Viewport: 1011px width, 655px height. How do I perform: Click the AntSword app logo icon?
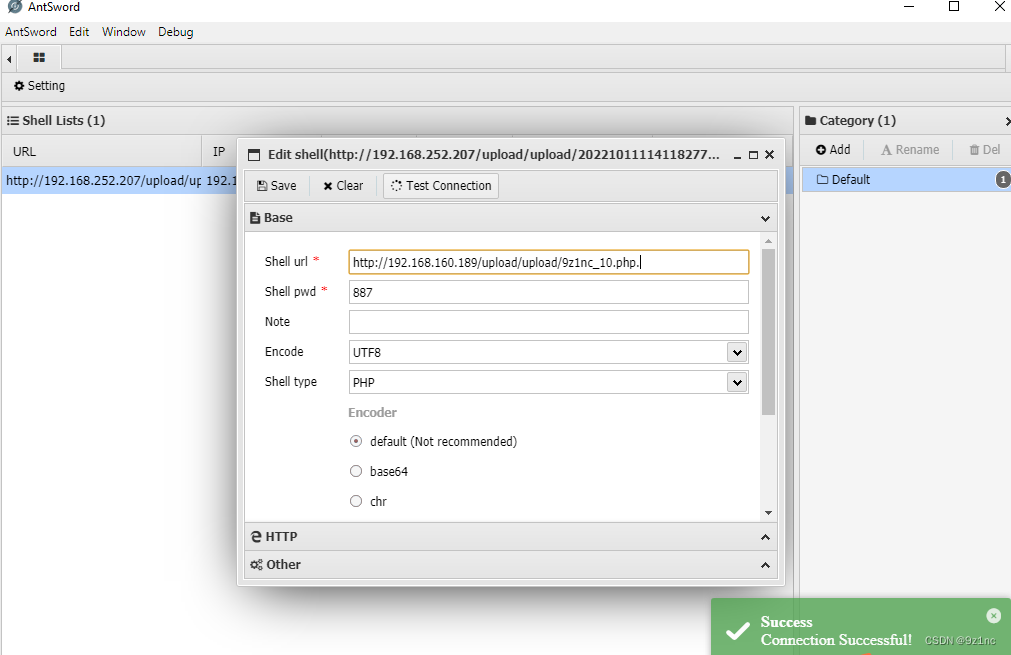coord(14,6)
